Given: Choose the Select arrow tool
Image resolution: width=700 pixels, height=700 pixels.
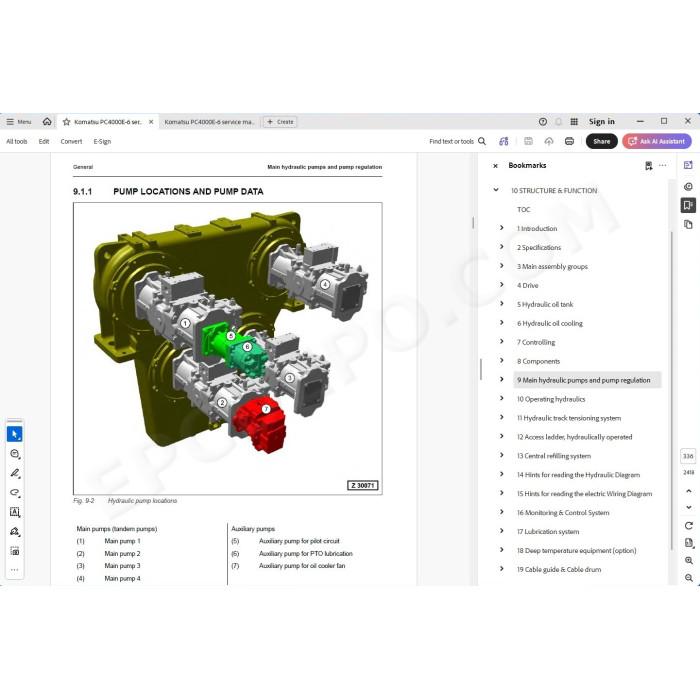Looking at the screenshot, I should pos(15,434).
